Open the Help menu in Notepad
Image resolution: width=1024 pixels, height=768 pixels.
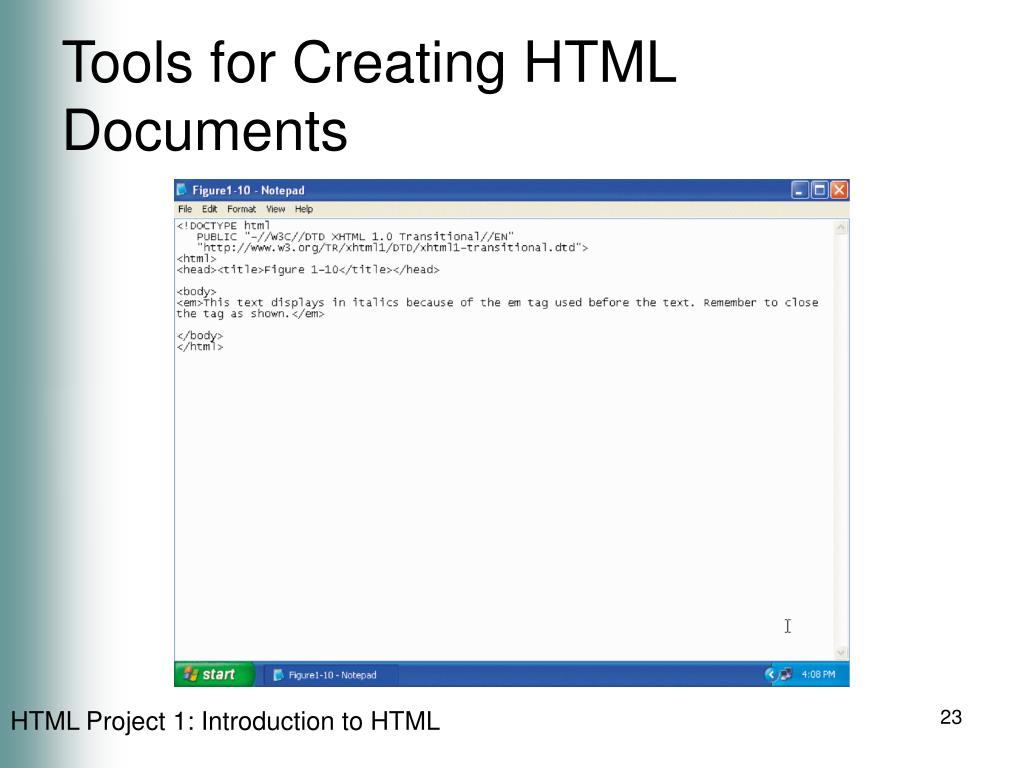tap(304, 209)
